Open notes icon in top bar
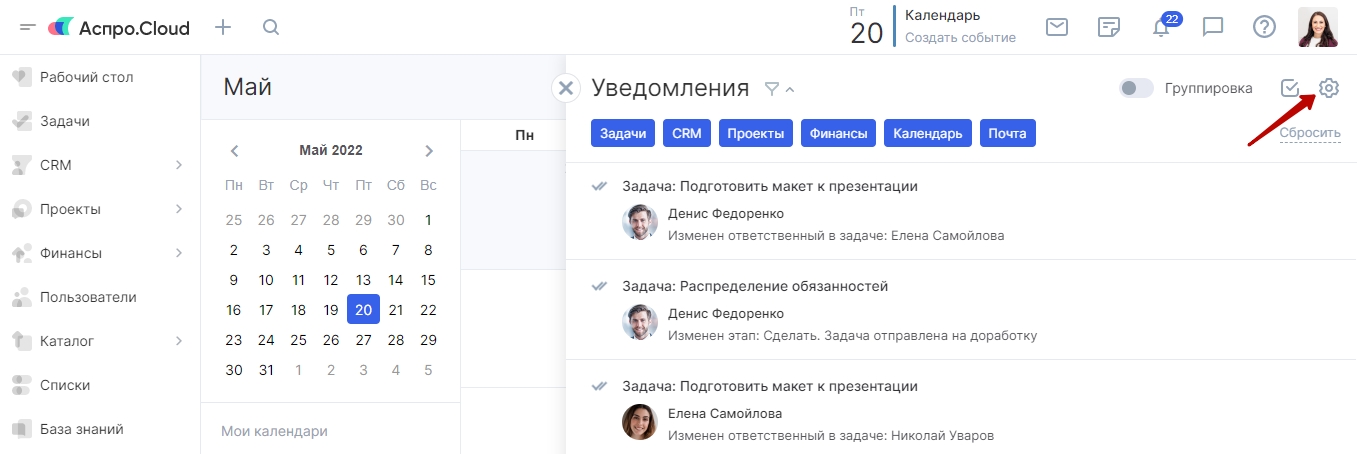The width and height of the screenshot is (1357, 454). coord(1108,27)
